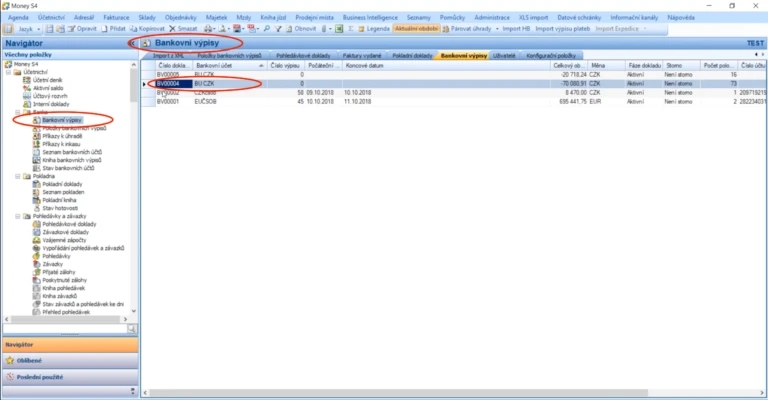
Task: Click the Přidat button
Action: point(114,29)
